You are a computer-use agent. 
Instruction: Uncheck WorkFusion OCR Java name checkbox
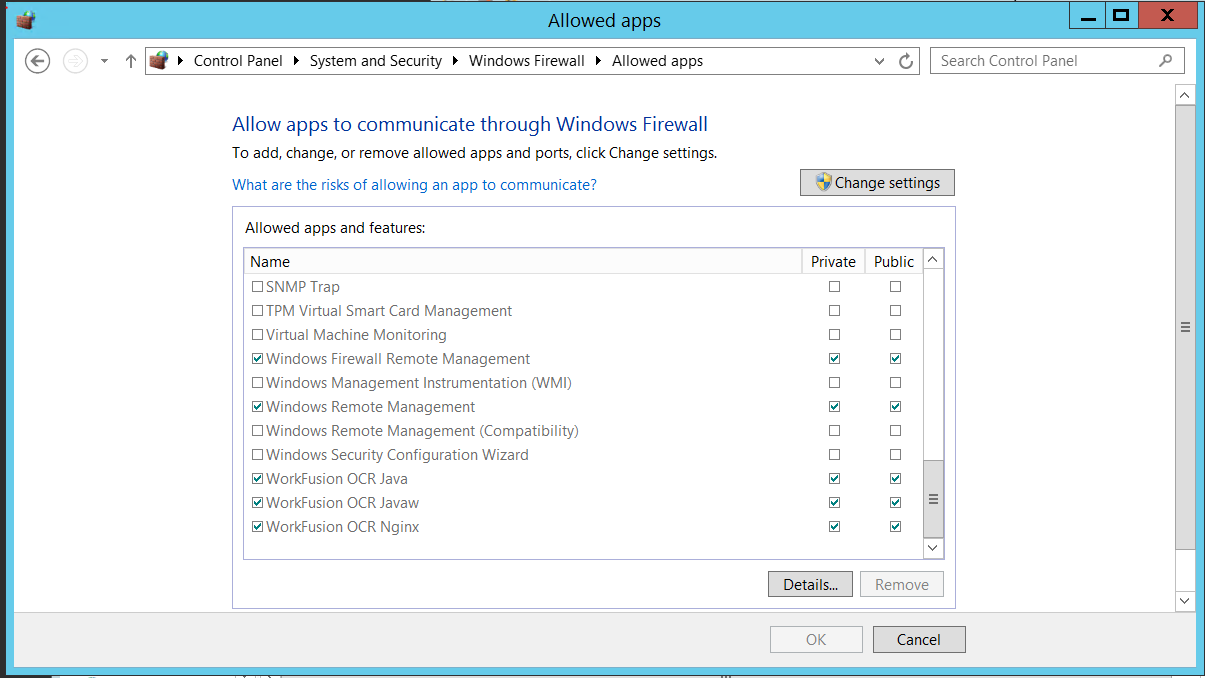(258, 479)
